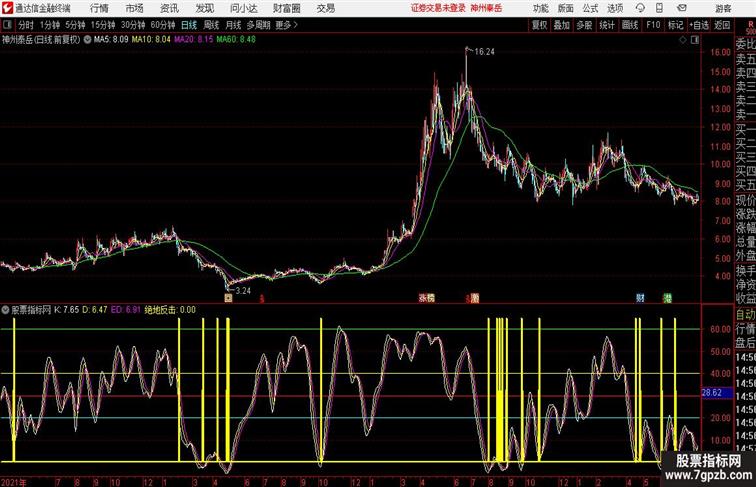The image size is (756, 487).
Task: Toggle the side panel icon at chart top right
Action: pos(695,40)
